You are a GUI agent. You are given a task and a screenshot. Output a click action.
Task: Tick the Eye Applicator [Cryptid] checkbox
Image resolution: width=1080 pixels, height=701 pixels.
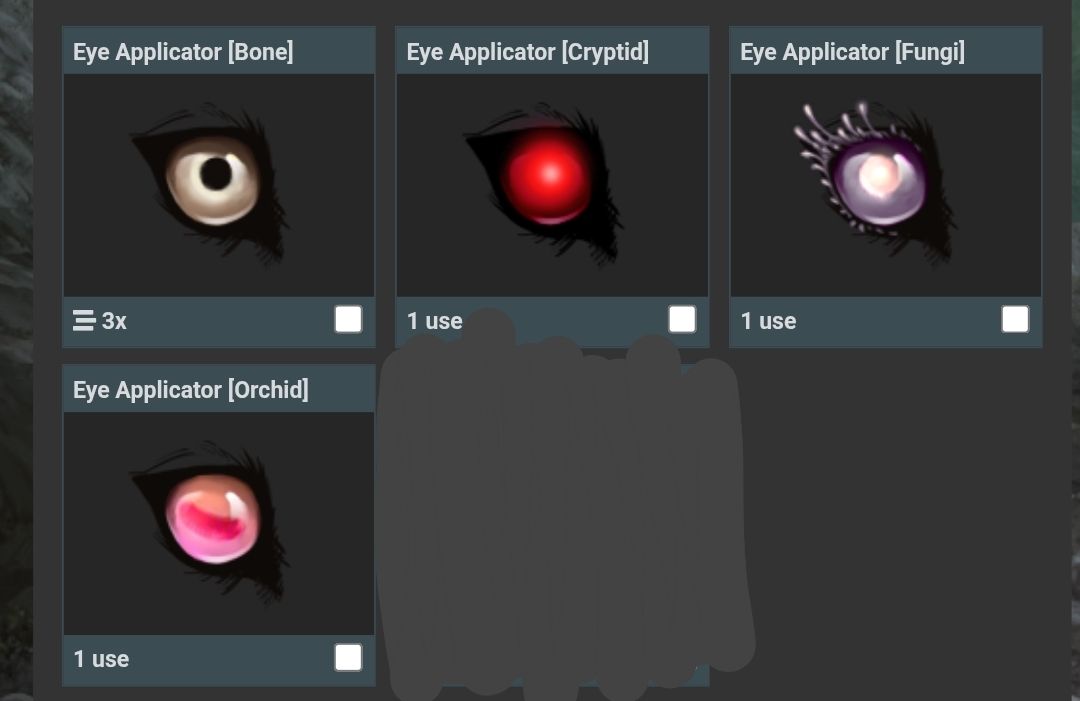682,320
